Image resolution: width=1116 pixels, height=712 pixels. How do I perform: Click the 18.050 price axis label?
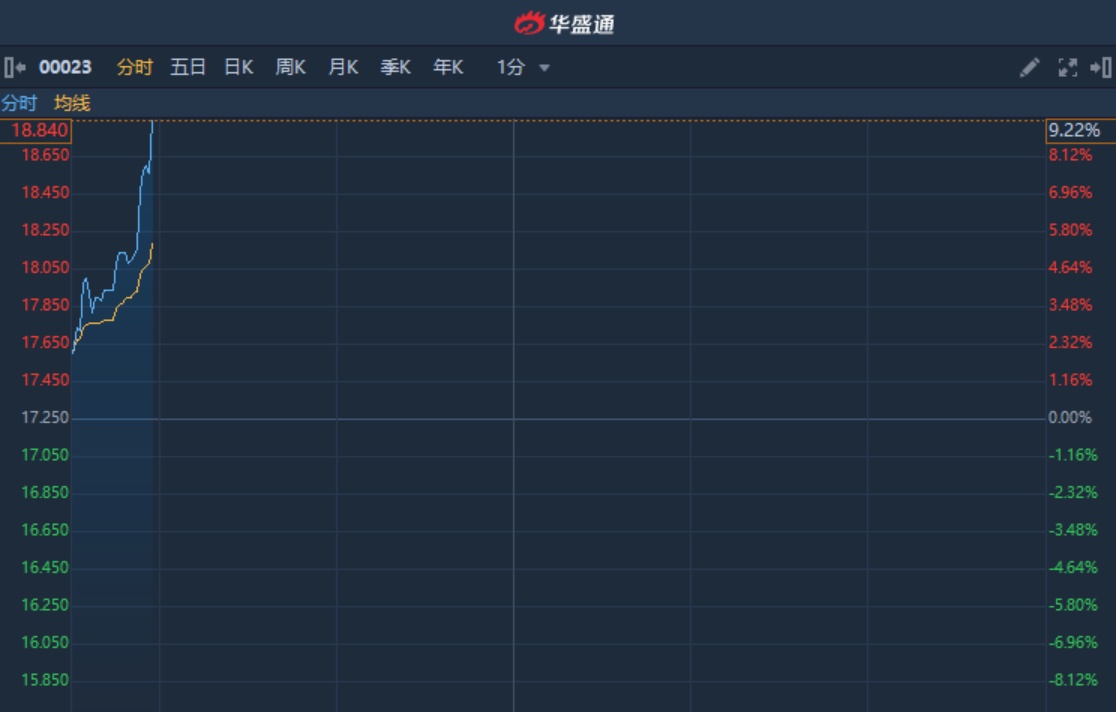tap(46, 268)
